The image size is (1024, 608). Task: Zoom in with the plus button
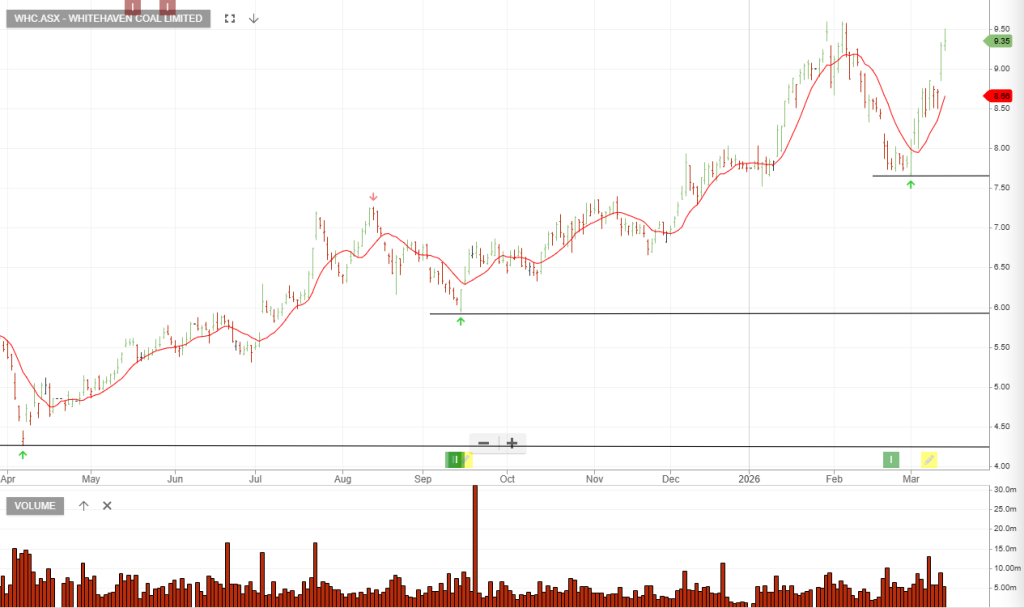(x=512, y=443)
